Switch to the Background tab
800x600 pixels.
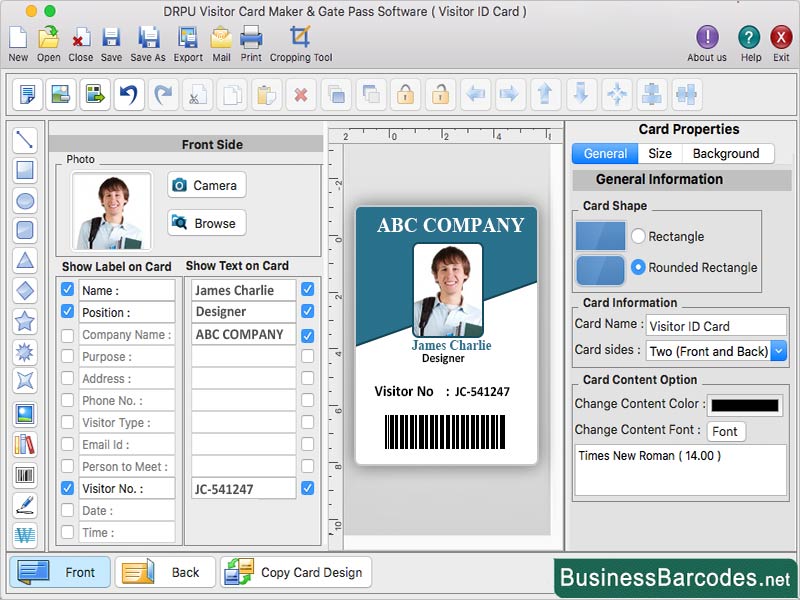(x=728, y=153)
